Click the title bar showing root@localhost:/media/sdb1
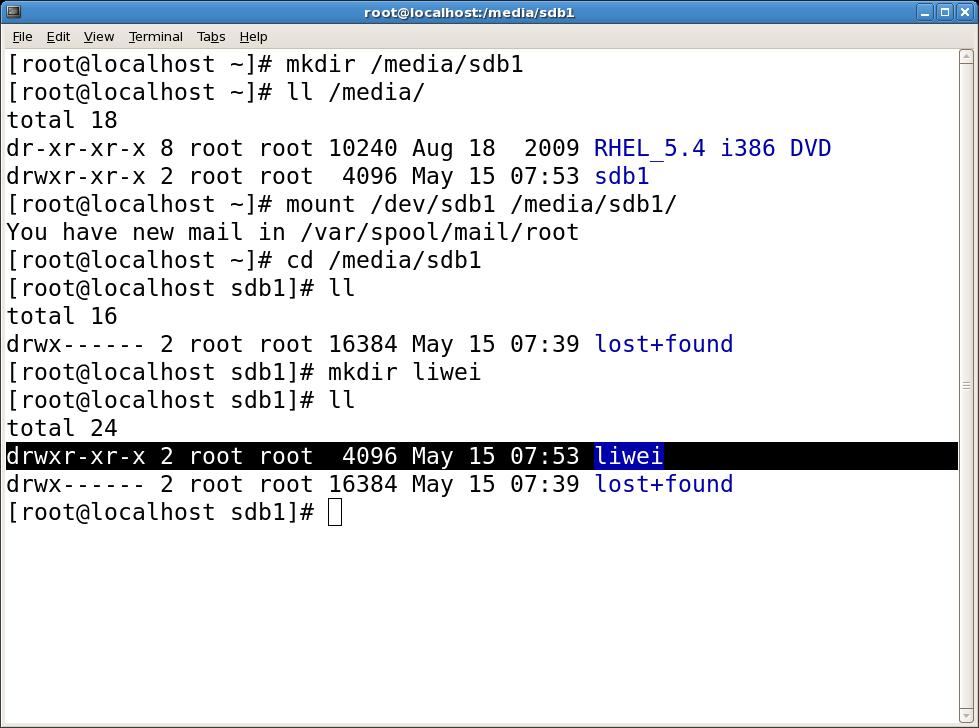 (469, 12)
